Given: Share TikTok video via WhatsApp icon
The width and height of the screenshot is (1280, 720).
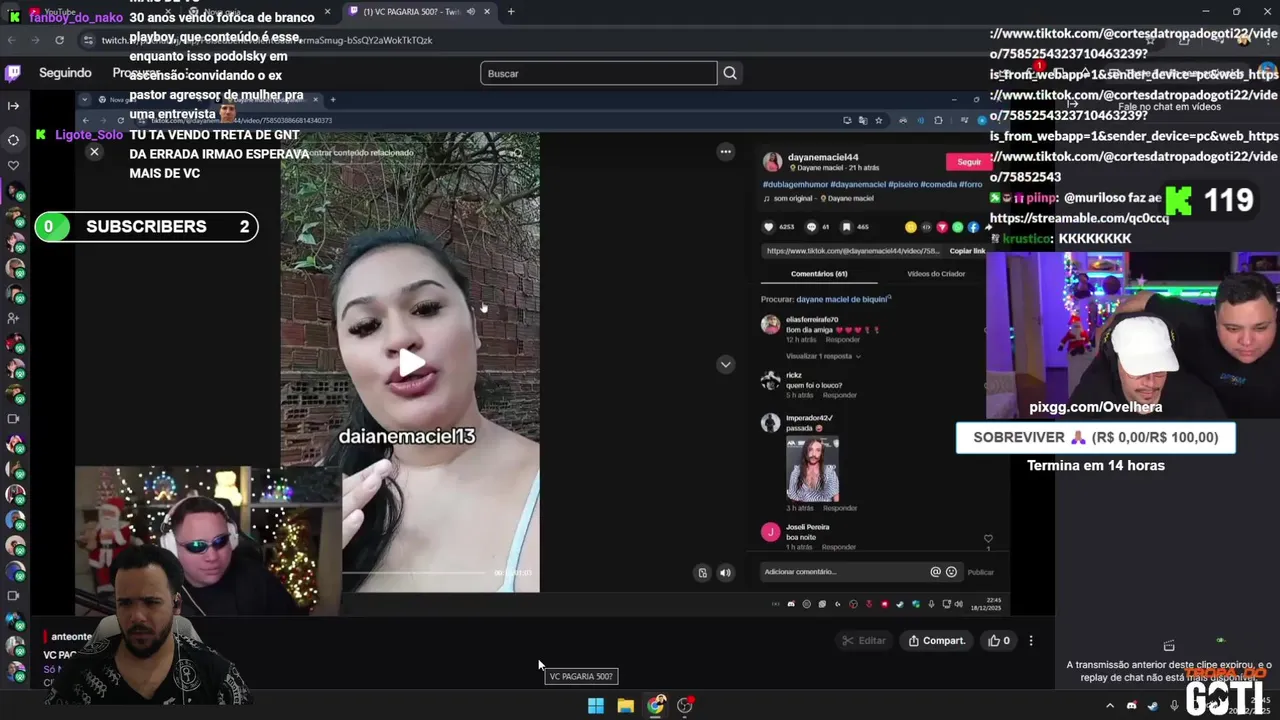Looking at the screenshot, I should point(957,227).
